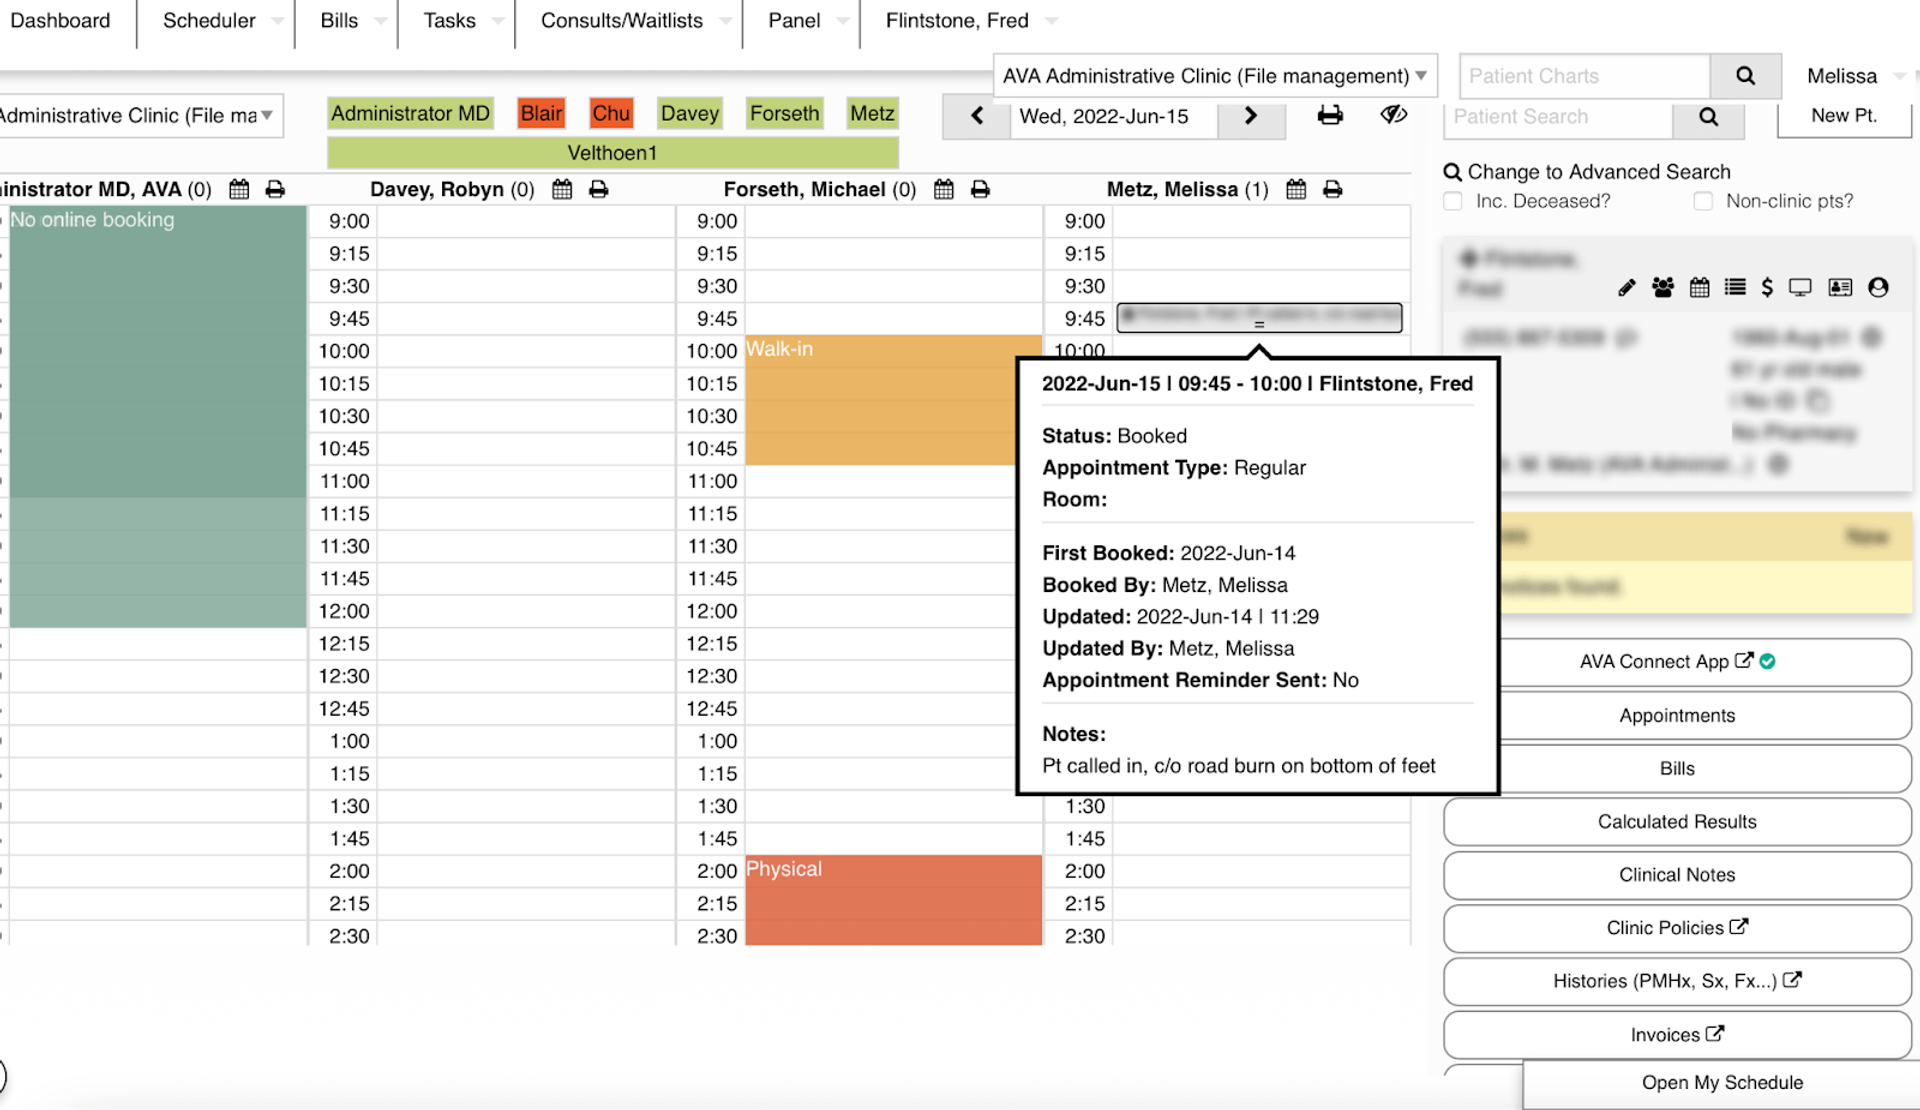Open the Consults/Waitlists menu

pos(621,21)
